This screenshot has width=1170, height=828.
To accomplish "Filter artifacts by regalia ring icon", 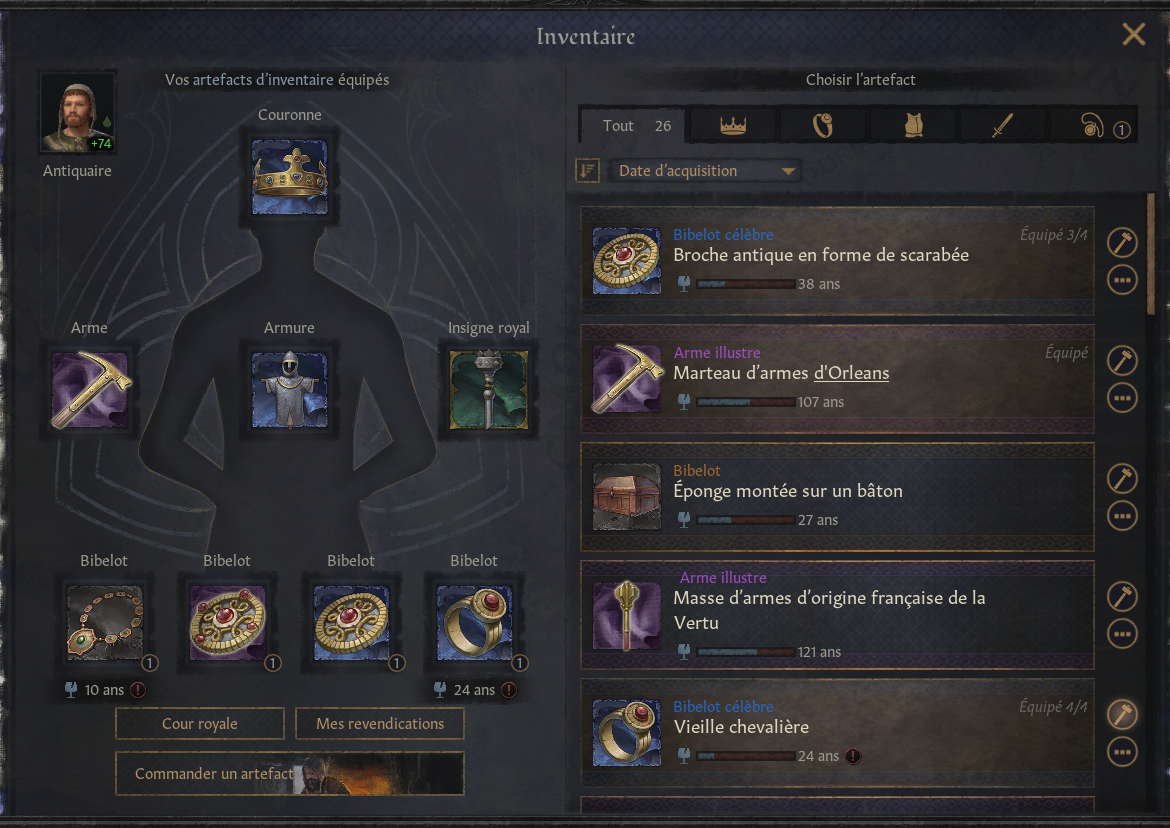I will pyautogui.click(x=822, y=126).
